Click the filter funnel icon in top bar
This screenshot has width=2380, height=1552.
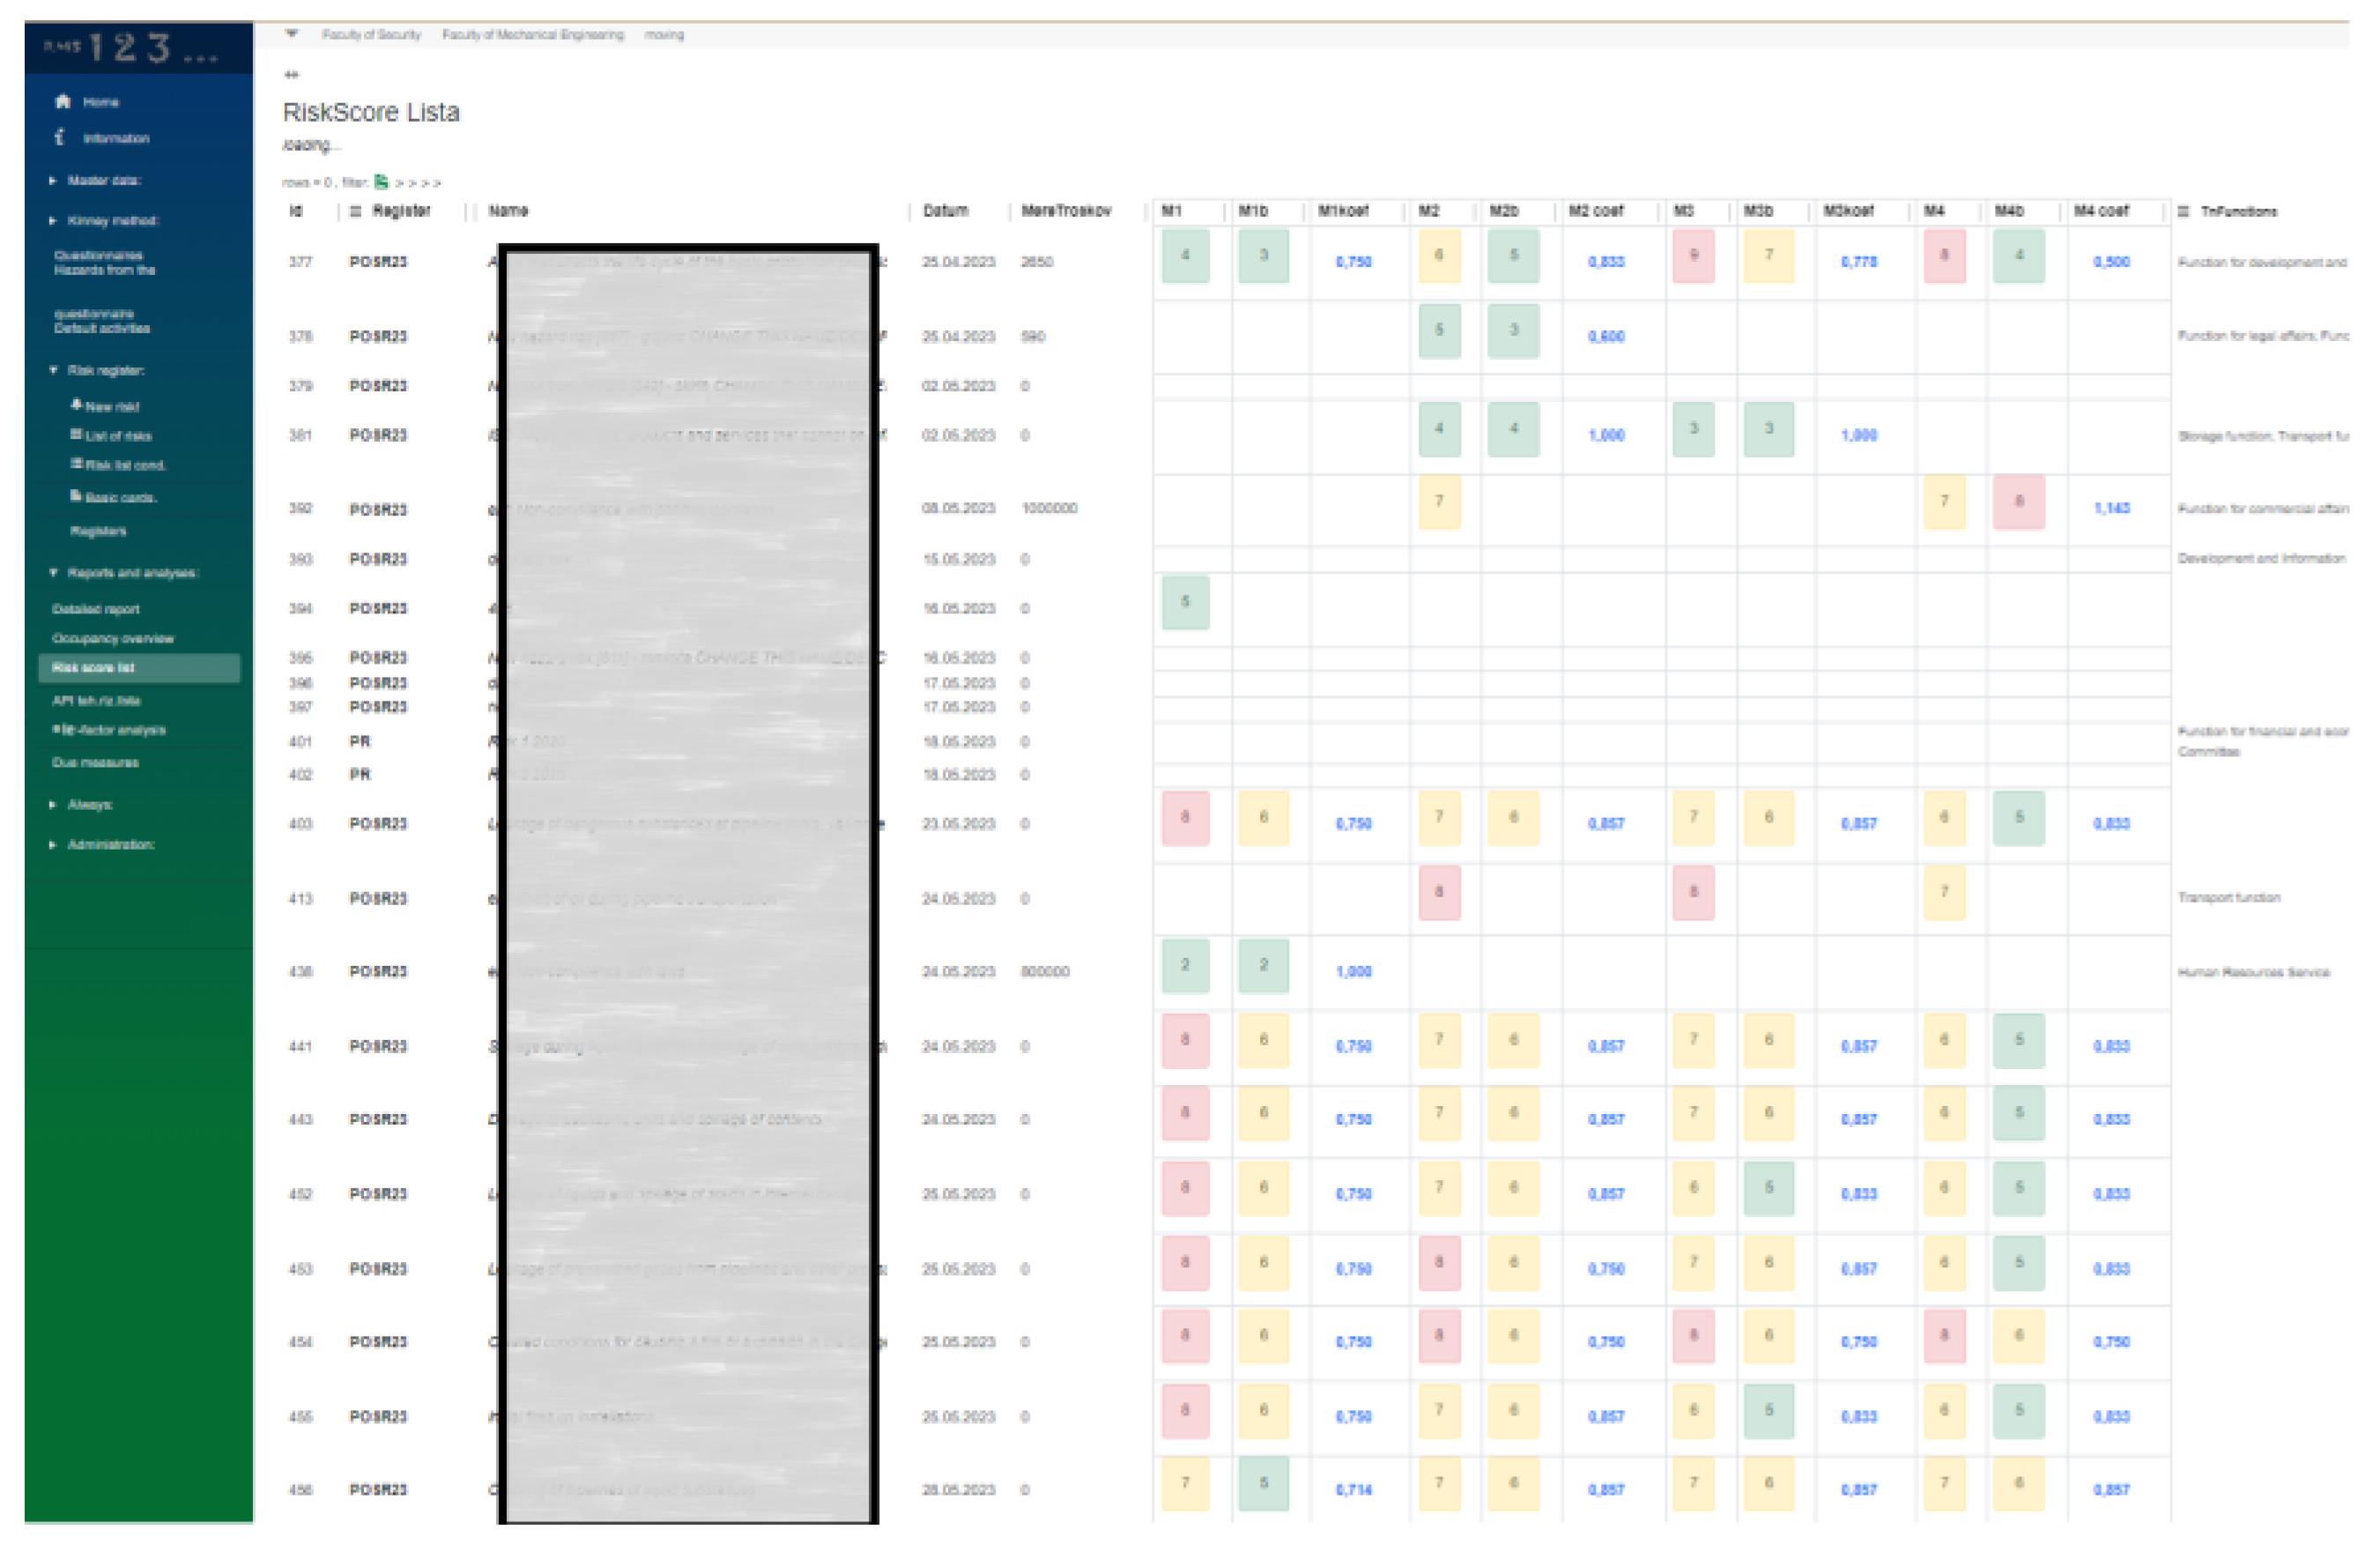[291, 34]
